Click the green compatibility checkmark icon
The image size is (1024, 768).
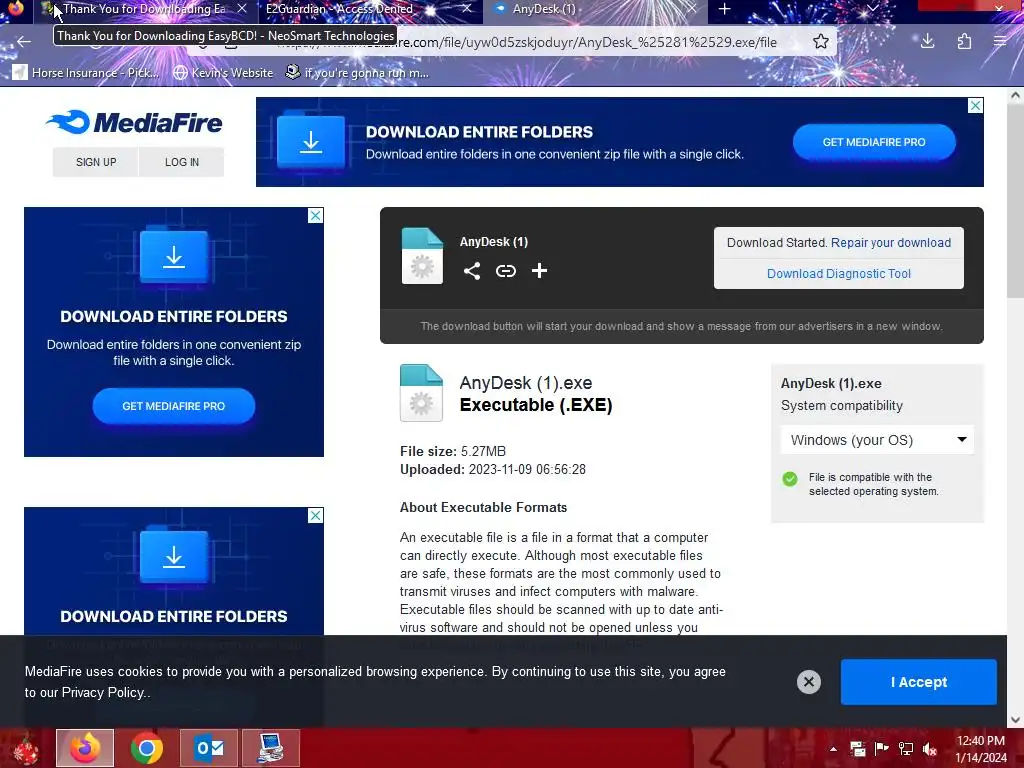pyautogui.click(x=790, y=479)
